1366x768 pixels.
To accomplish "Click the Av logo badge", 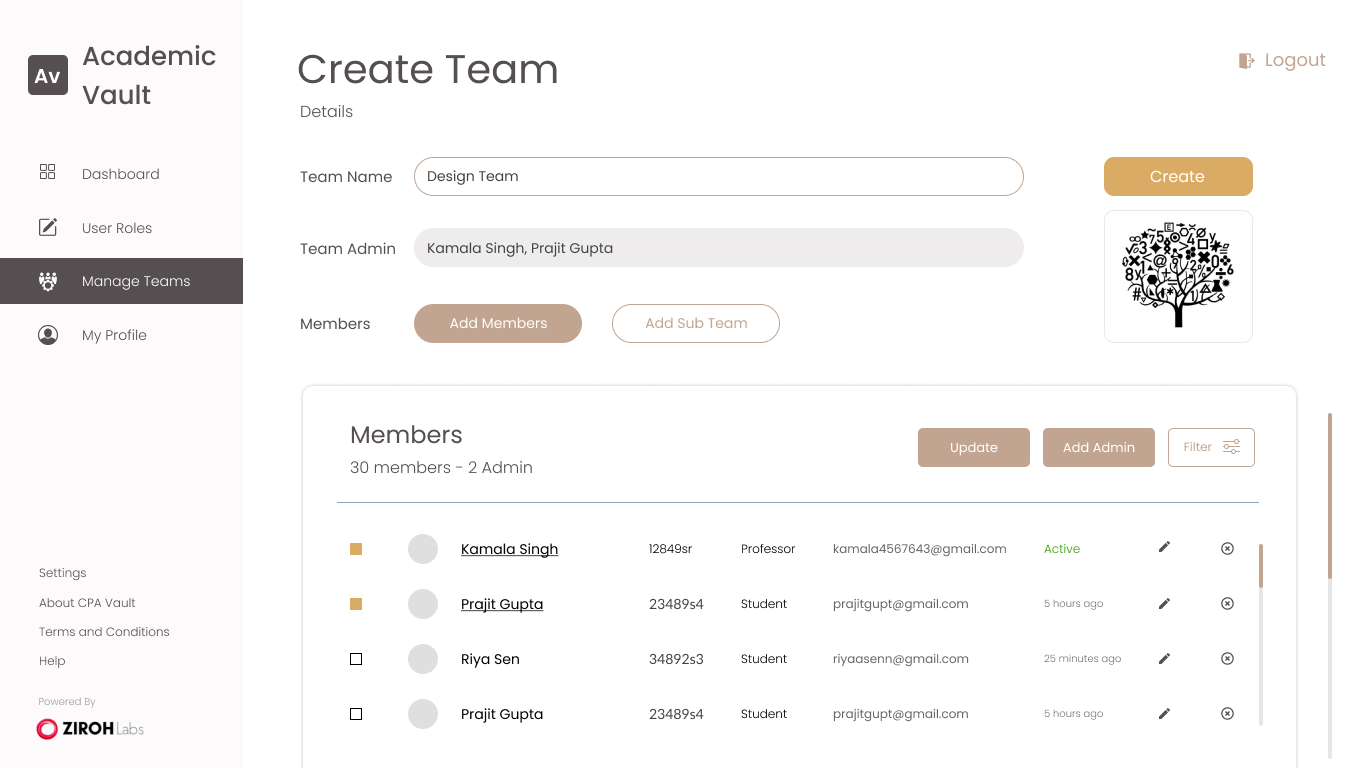I will pos(48,75).
